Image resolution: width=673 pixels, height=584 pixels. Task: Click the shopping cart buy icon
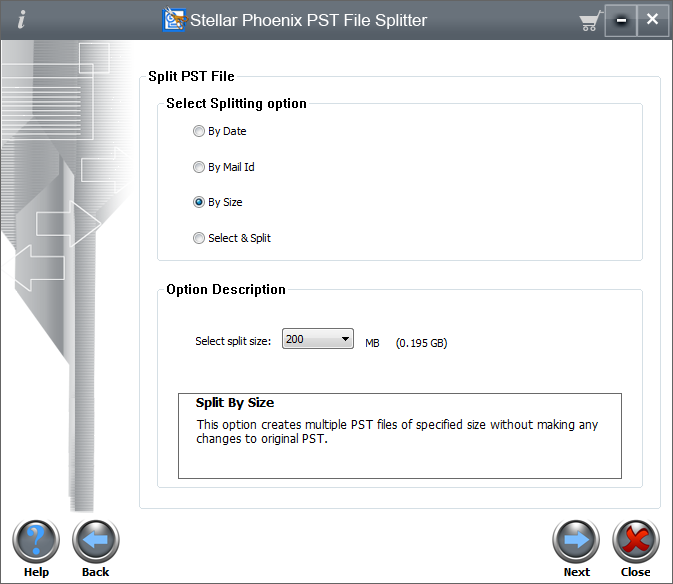tap(590, 21)
